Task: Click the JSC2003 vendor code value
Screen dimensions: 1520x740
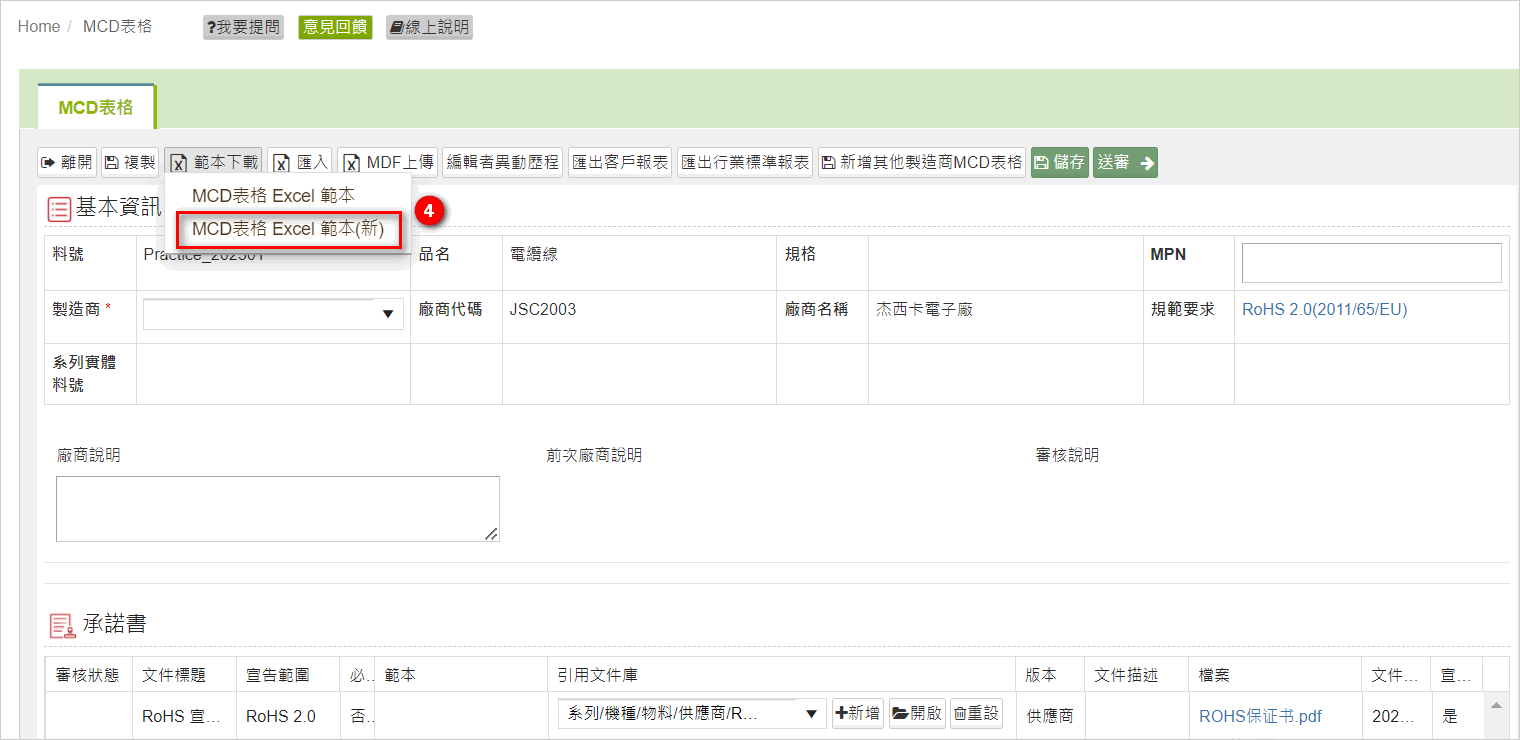Action: pos(543,310)
